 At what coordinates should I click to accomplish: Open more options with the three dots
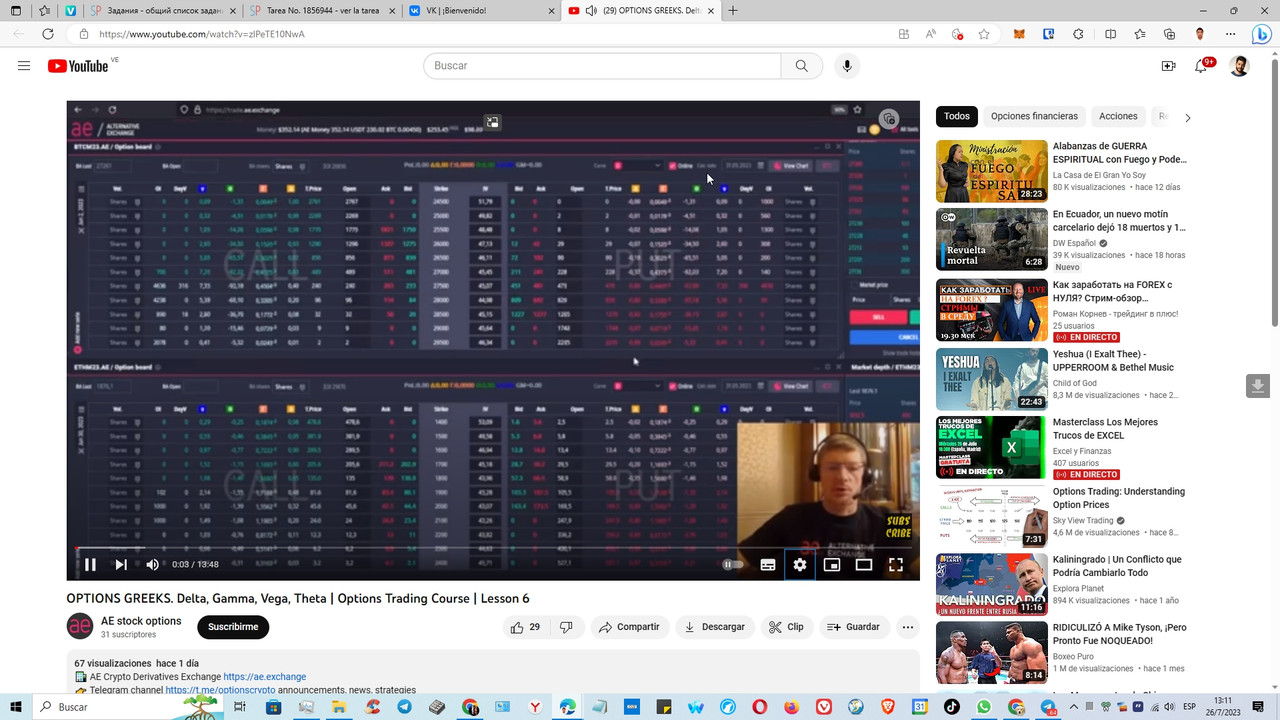pos(908,627)
